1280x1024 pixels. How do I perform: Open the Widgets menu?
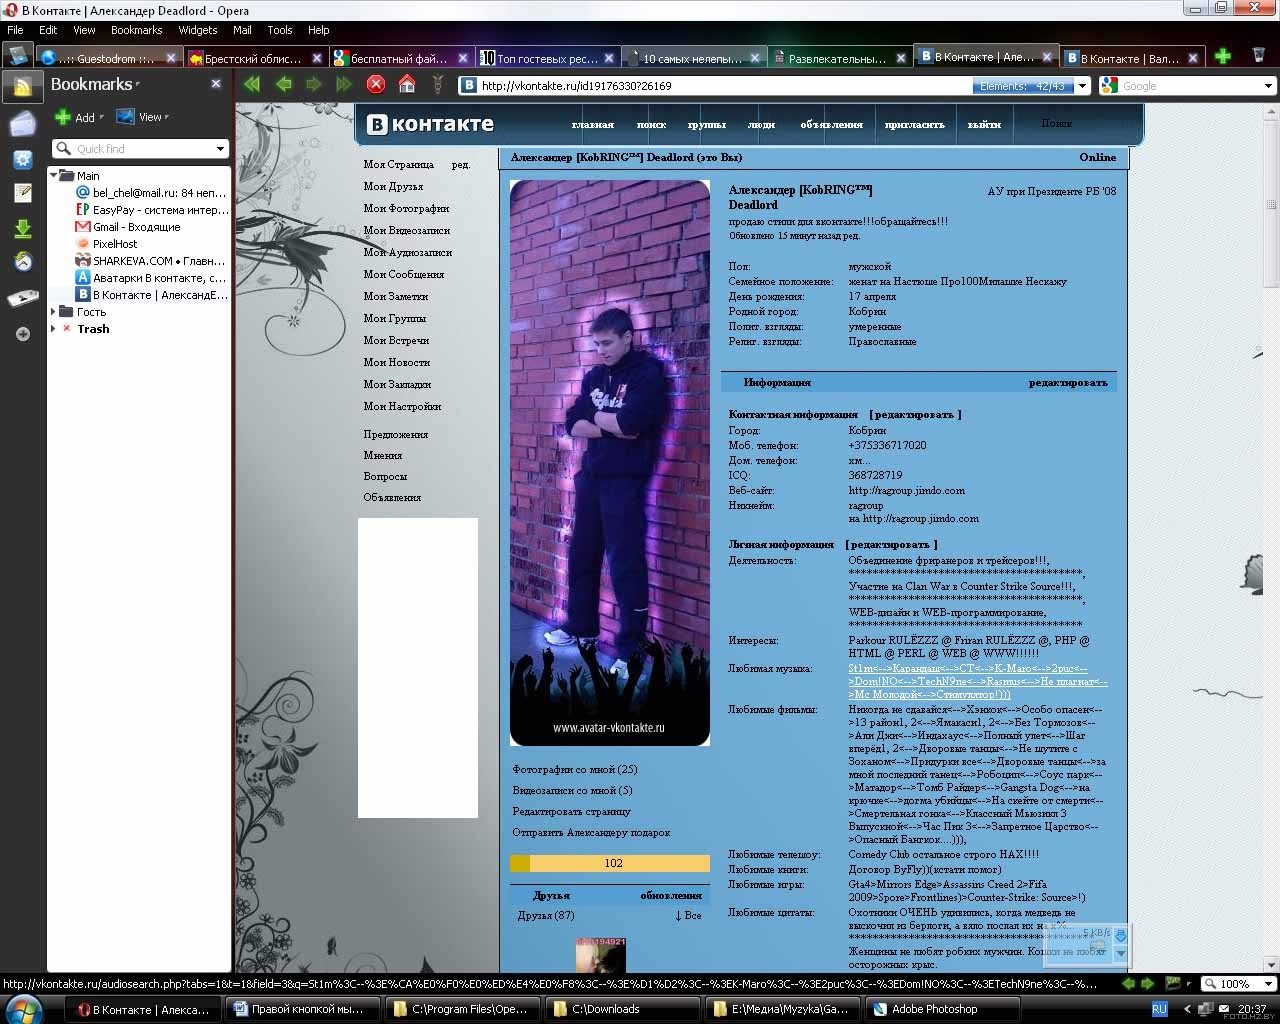point(198,30)
